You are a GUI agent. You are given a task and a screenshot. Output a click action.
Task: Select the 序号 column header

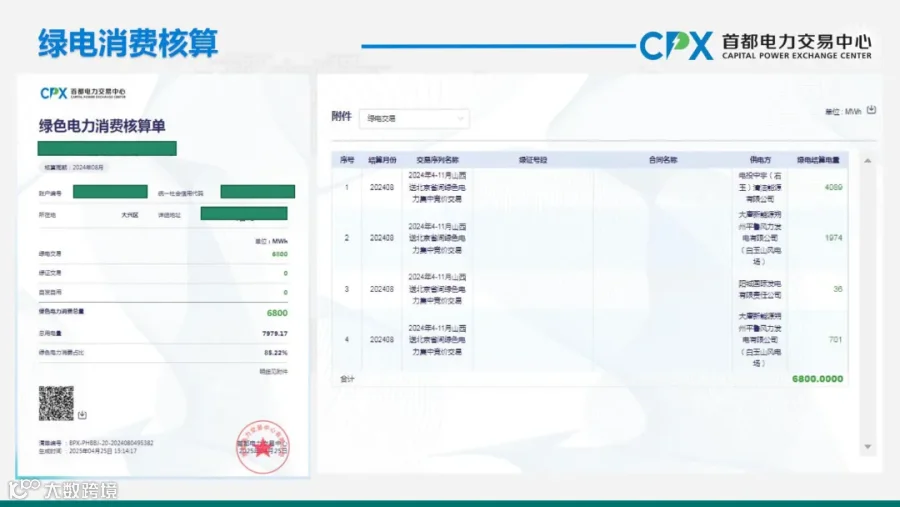pos(347,160)
